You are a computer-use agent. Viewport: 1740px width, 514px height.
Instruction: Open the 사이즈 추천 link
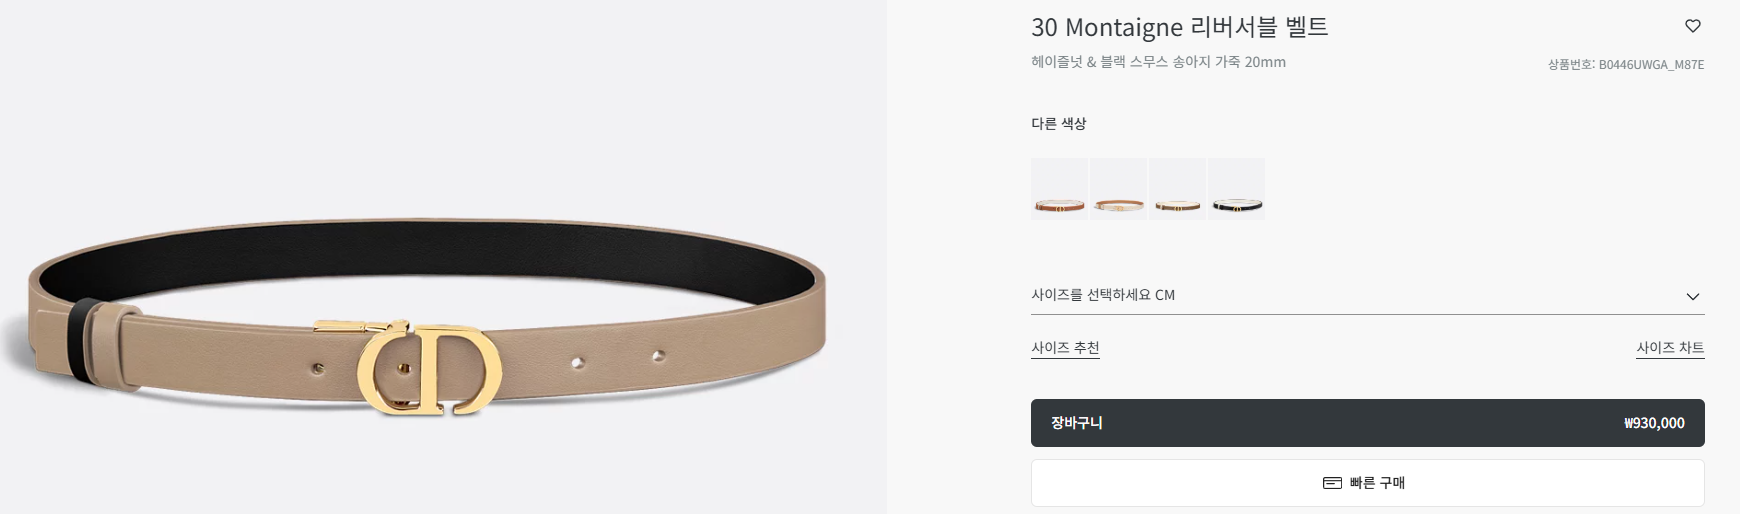1065,348
